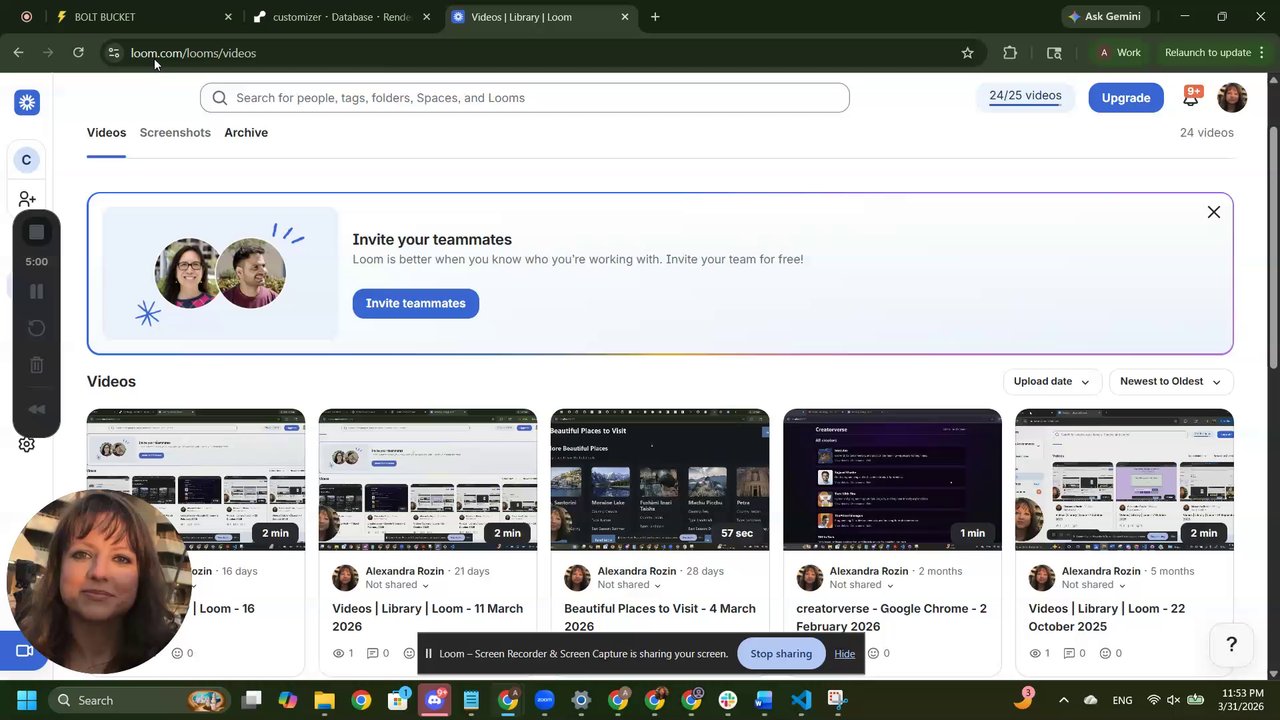Screen dimensions: 1280x720
Task: Open a new browser tab
Action: click(x=655, y=17)
